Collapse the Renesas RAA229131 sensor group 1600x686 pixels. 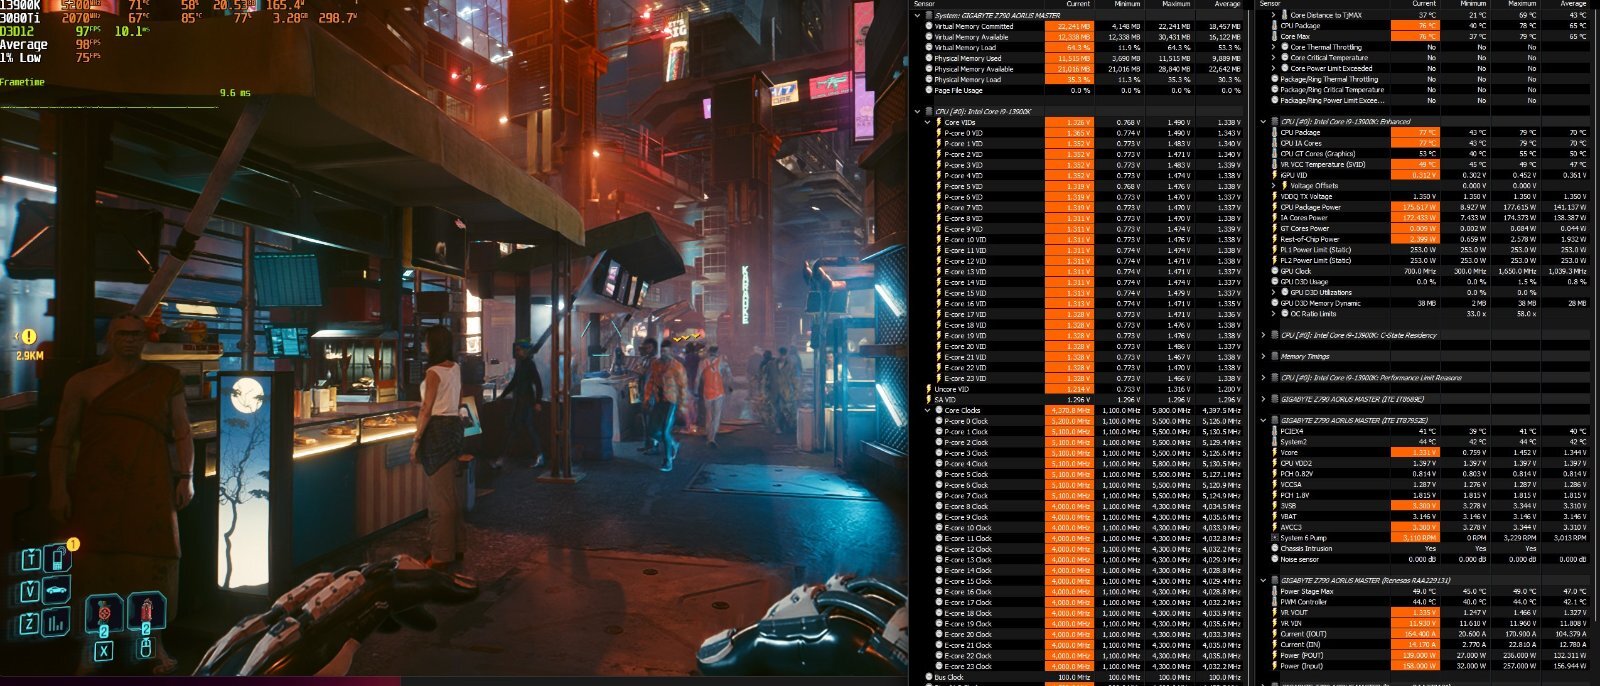tap(1263, 580)
